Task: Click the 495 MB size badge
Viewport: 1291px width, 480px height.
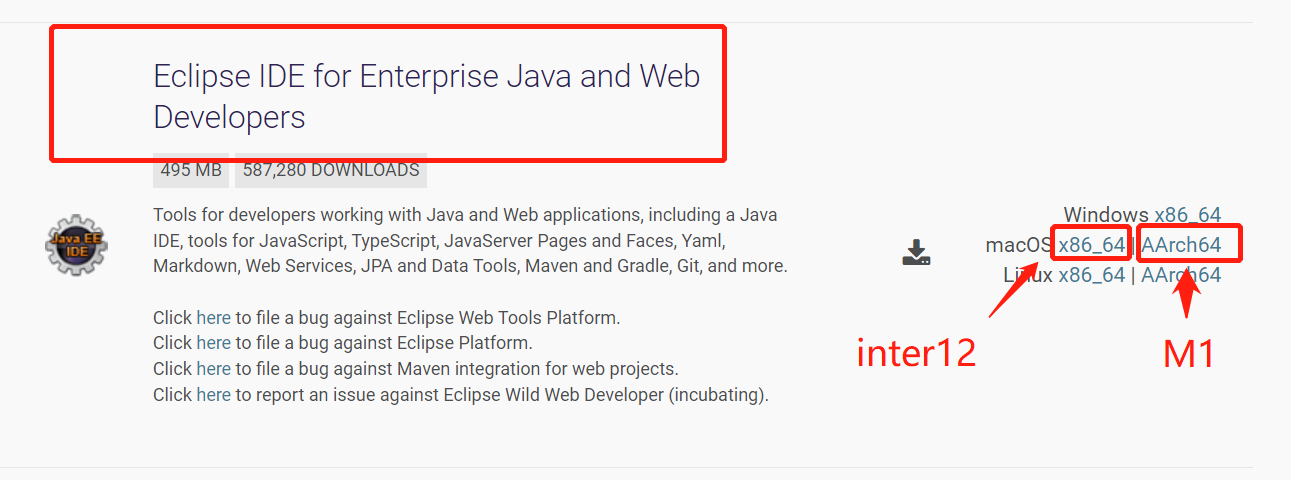Action: coord(191,170)
